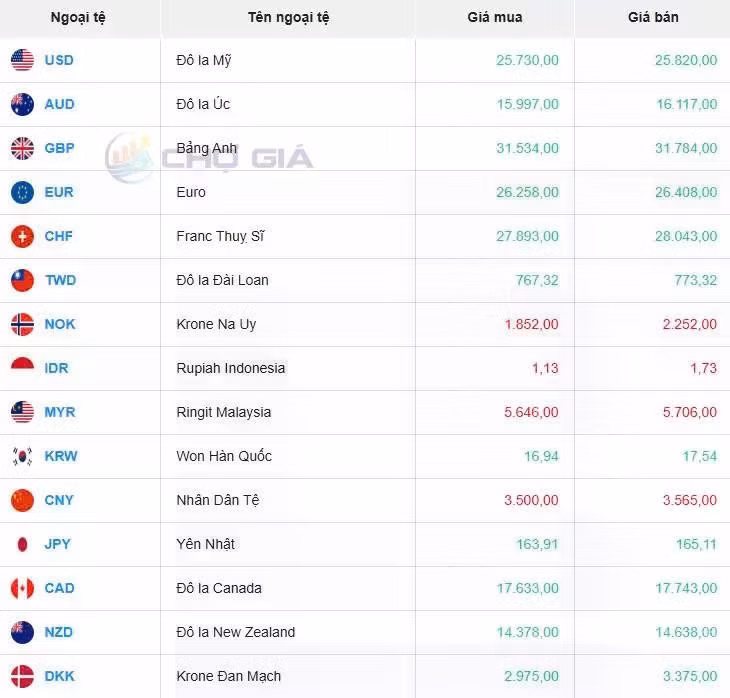This screenshot has height=698, width=730.
Task: Click the UK flag icon beside GBP
Action: pyautogui.click(x=22, y=148)
